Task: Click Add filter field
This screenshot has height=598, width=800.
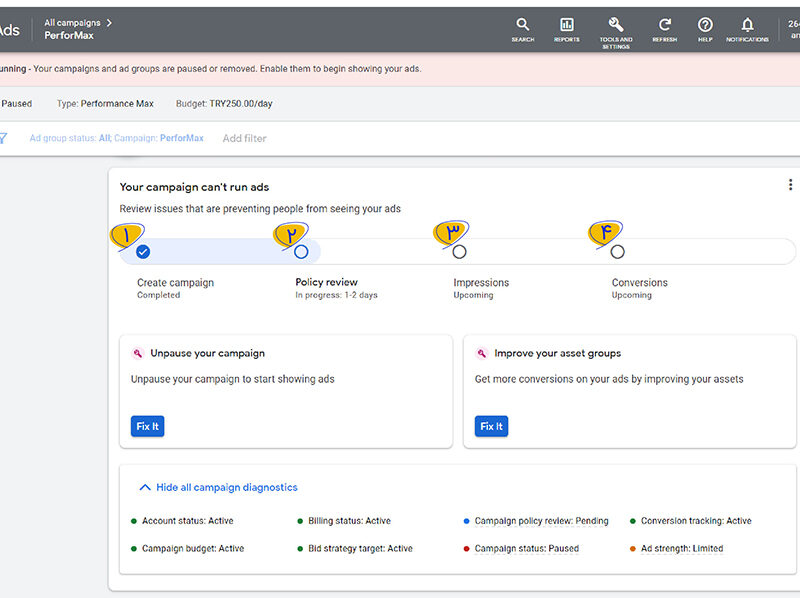Action: pos(244,138)
